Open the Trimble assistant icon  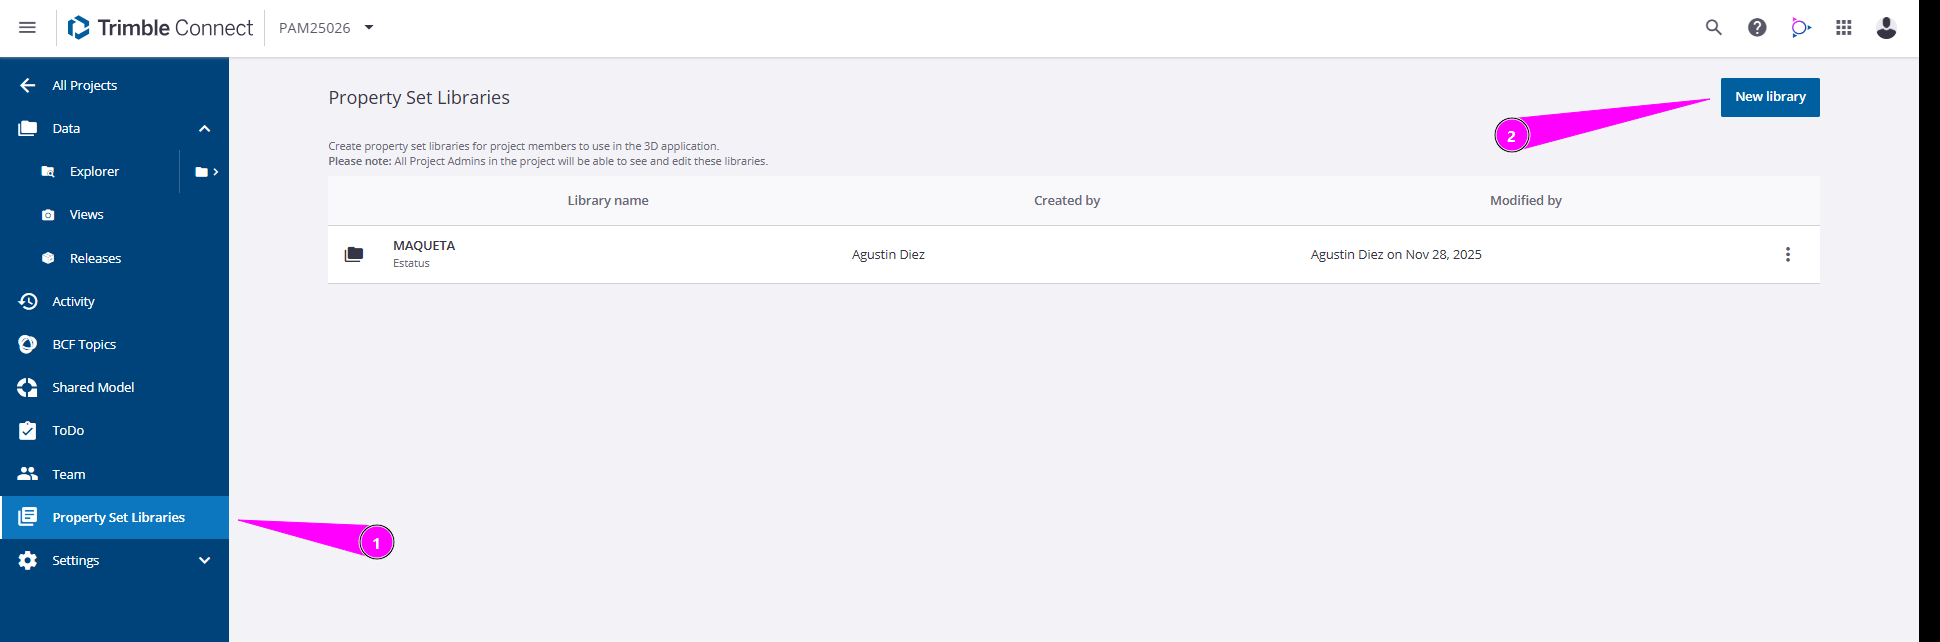pyautogui.click(x=1800, y=28)
